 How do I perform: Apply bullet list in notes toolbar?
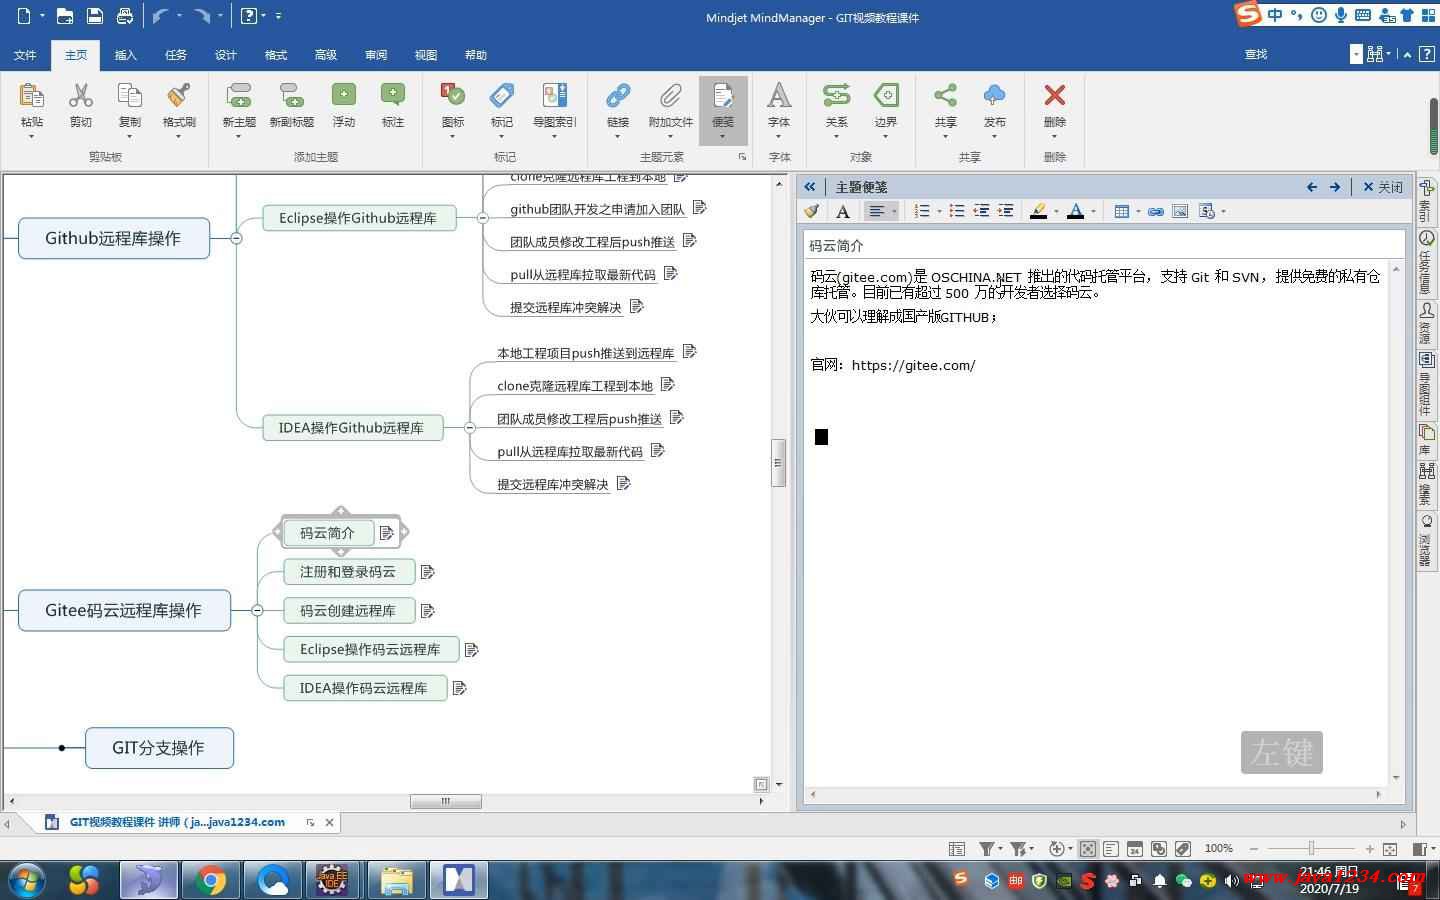pyautogui.click(x=957, y=211)
